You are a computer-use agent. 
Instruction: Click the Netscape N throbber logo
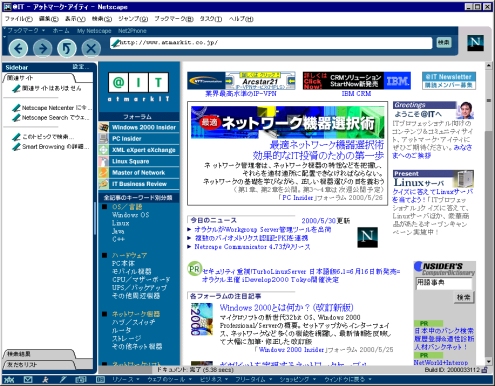(475, 43)
